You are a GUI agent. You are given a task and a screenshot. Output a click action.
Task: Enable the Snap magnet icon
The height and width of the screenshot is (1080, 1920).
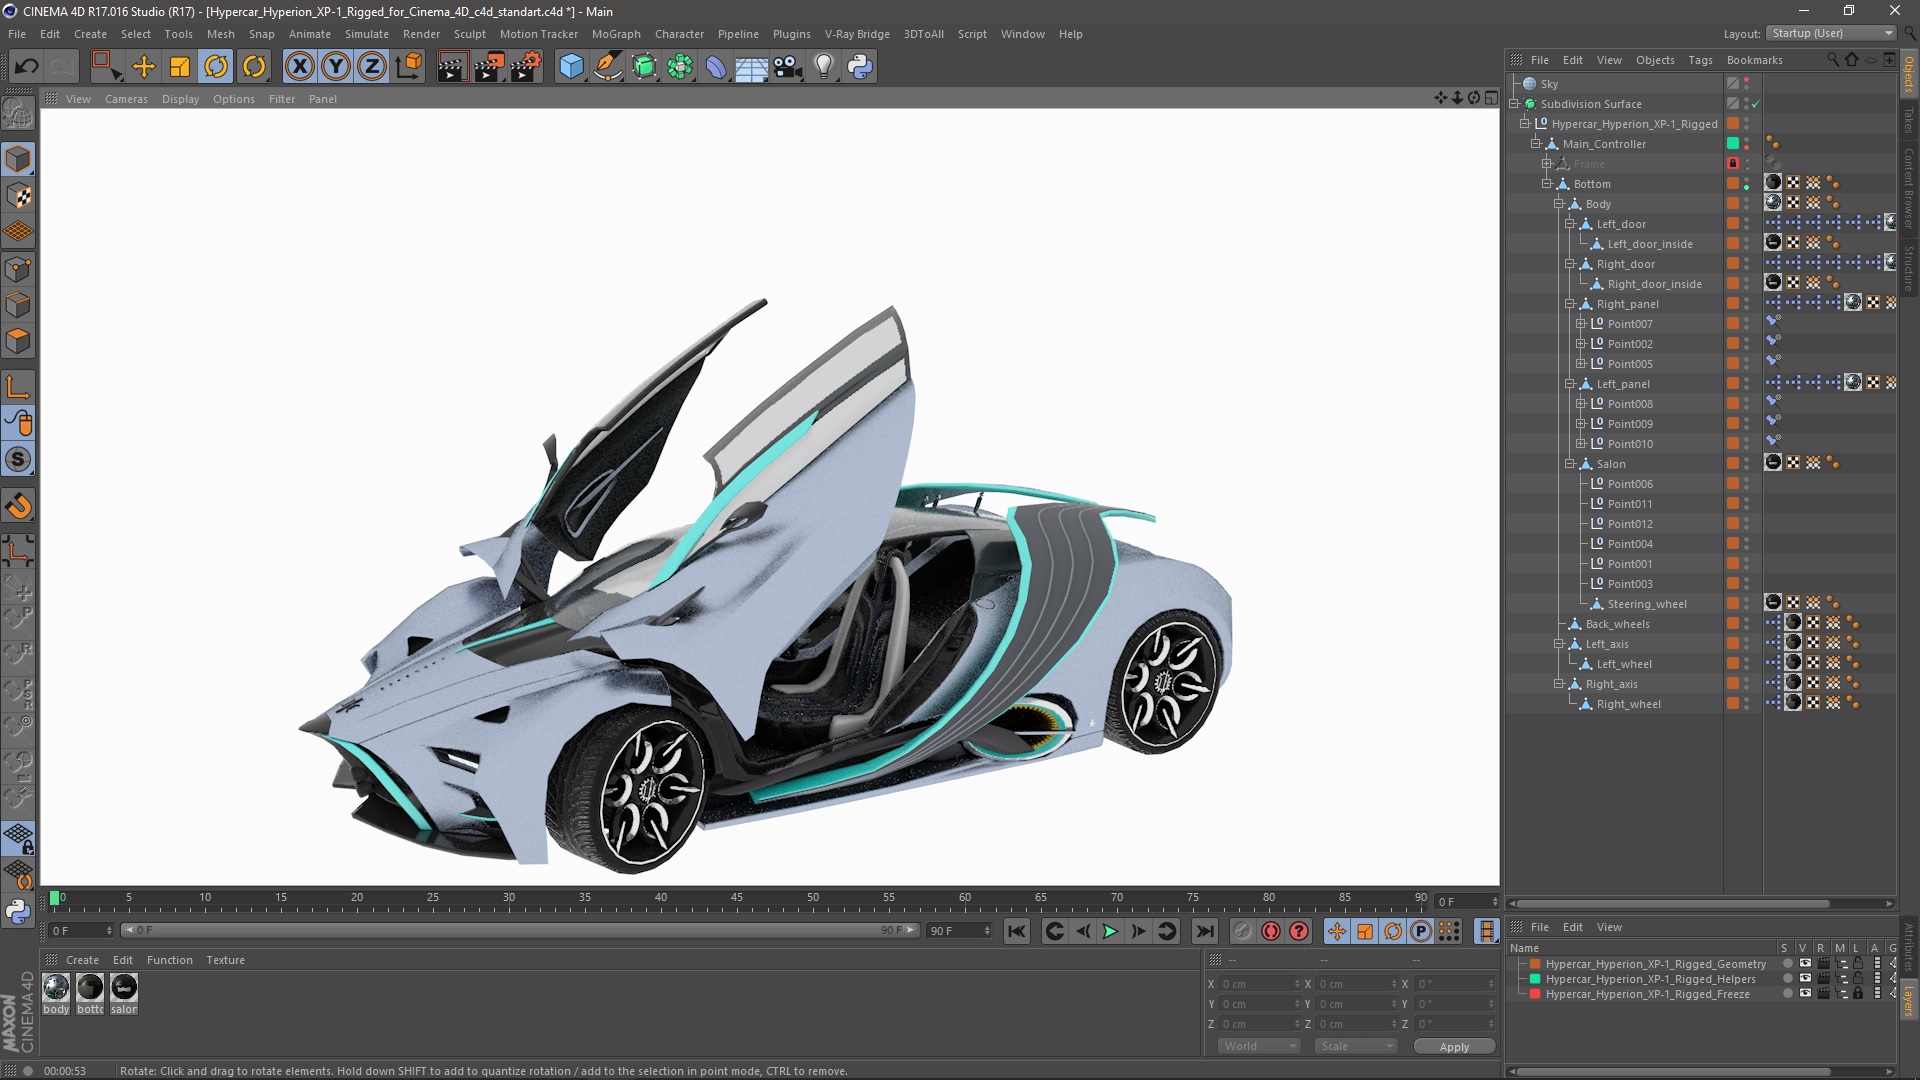(18, 506)
